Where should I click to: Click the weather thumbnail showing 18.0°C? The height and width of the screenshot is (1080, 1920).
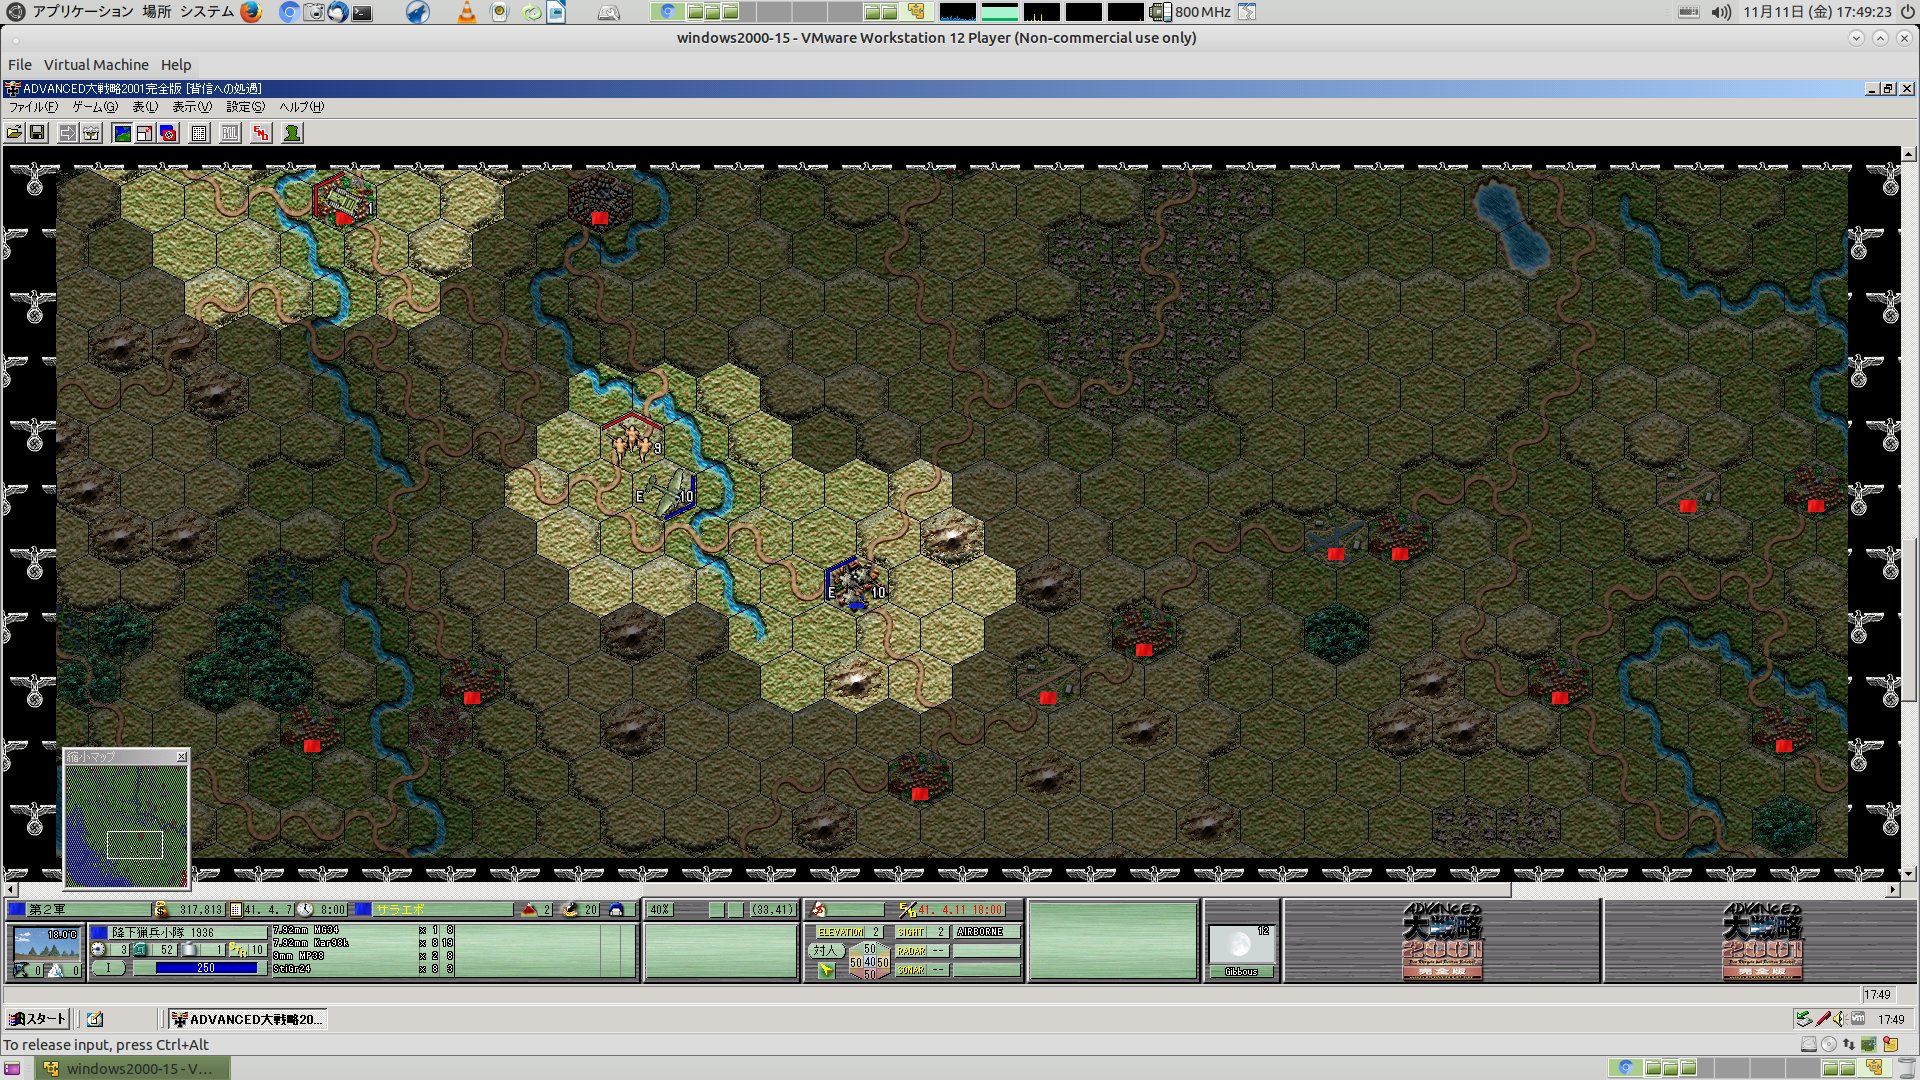[x=47, y=942]
